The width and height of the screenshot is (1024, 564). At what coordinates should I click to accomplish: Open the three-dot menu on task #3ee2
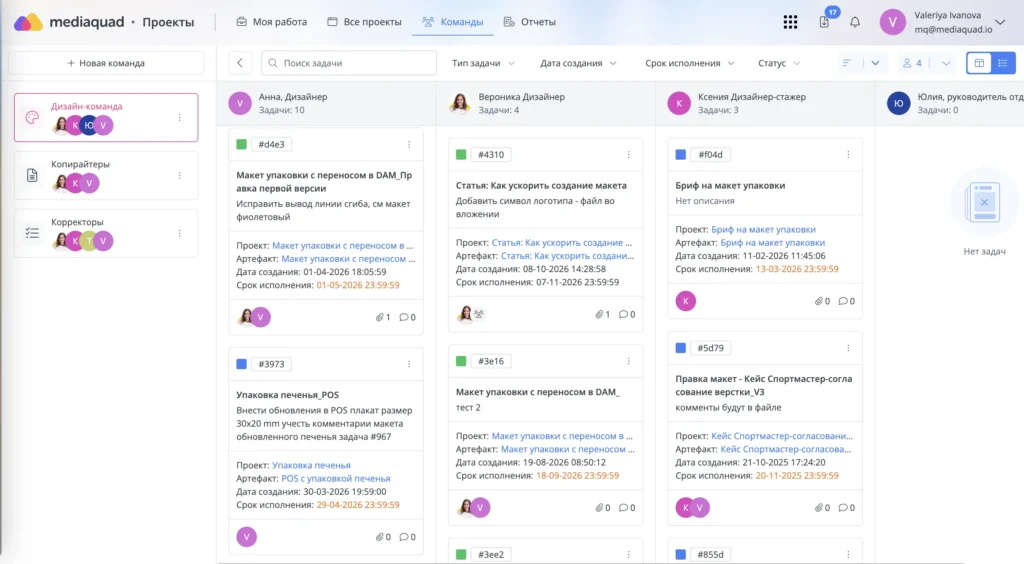click(629, 554)
